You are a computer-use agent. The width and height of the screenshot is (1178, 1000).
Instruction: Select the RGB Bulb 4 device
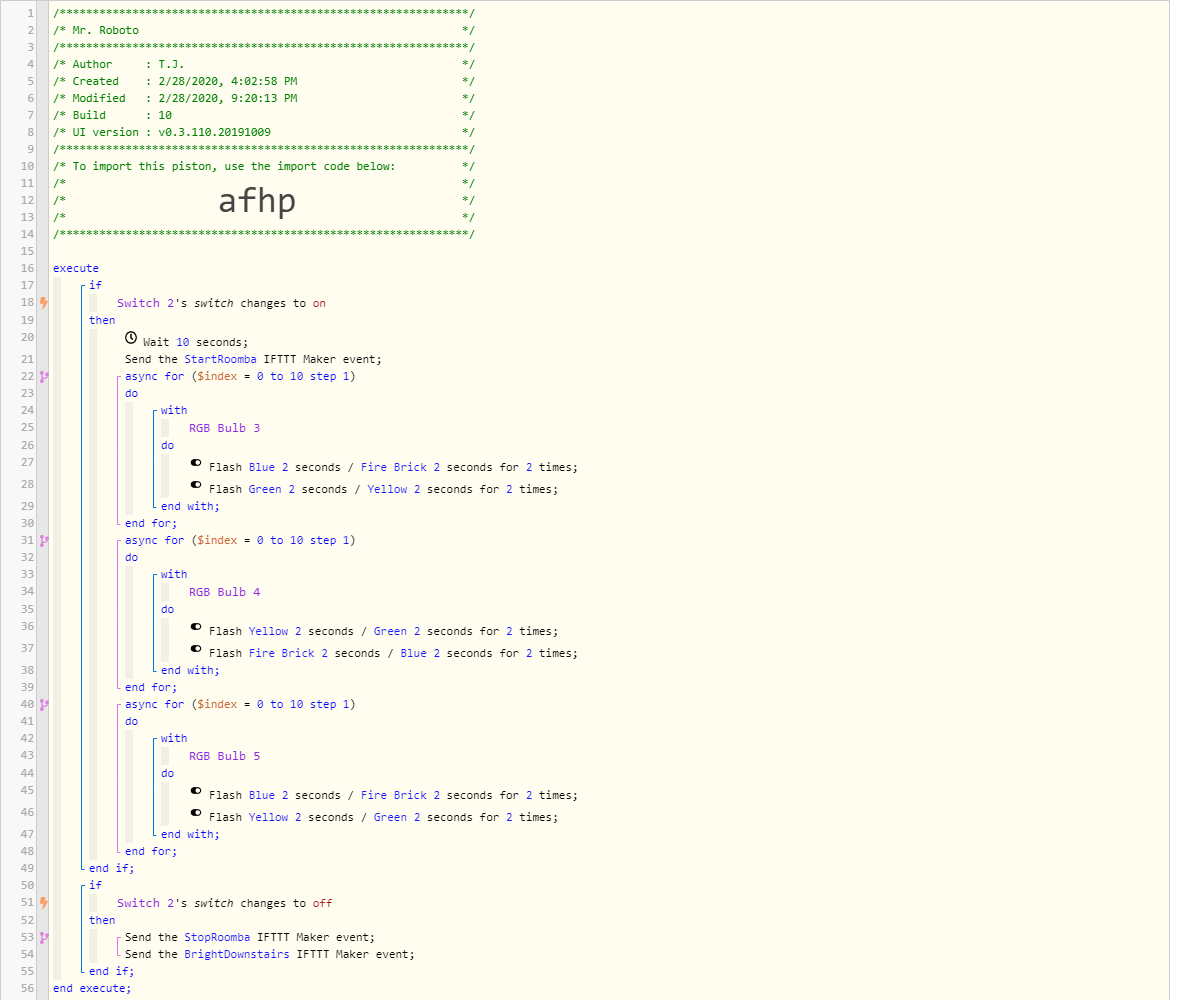click(224, 592)
